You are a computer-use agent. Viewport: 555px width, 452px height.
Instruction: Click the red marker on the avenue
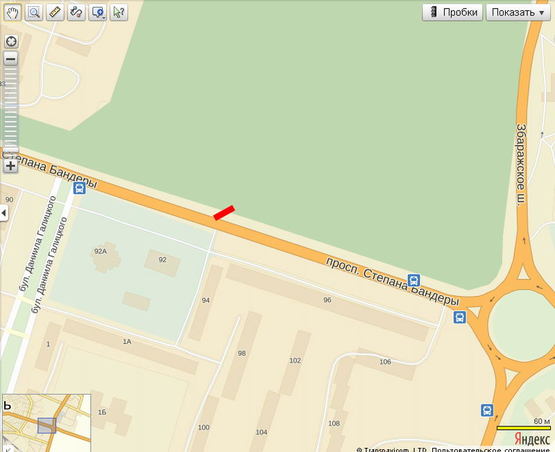(x=224, y=213)
